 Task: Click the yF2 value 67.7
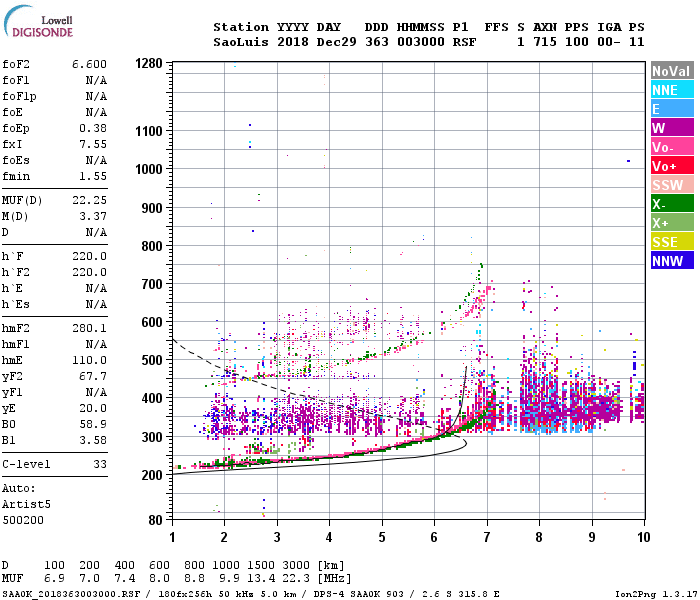pyautogui.click(x=93, y=376)
